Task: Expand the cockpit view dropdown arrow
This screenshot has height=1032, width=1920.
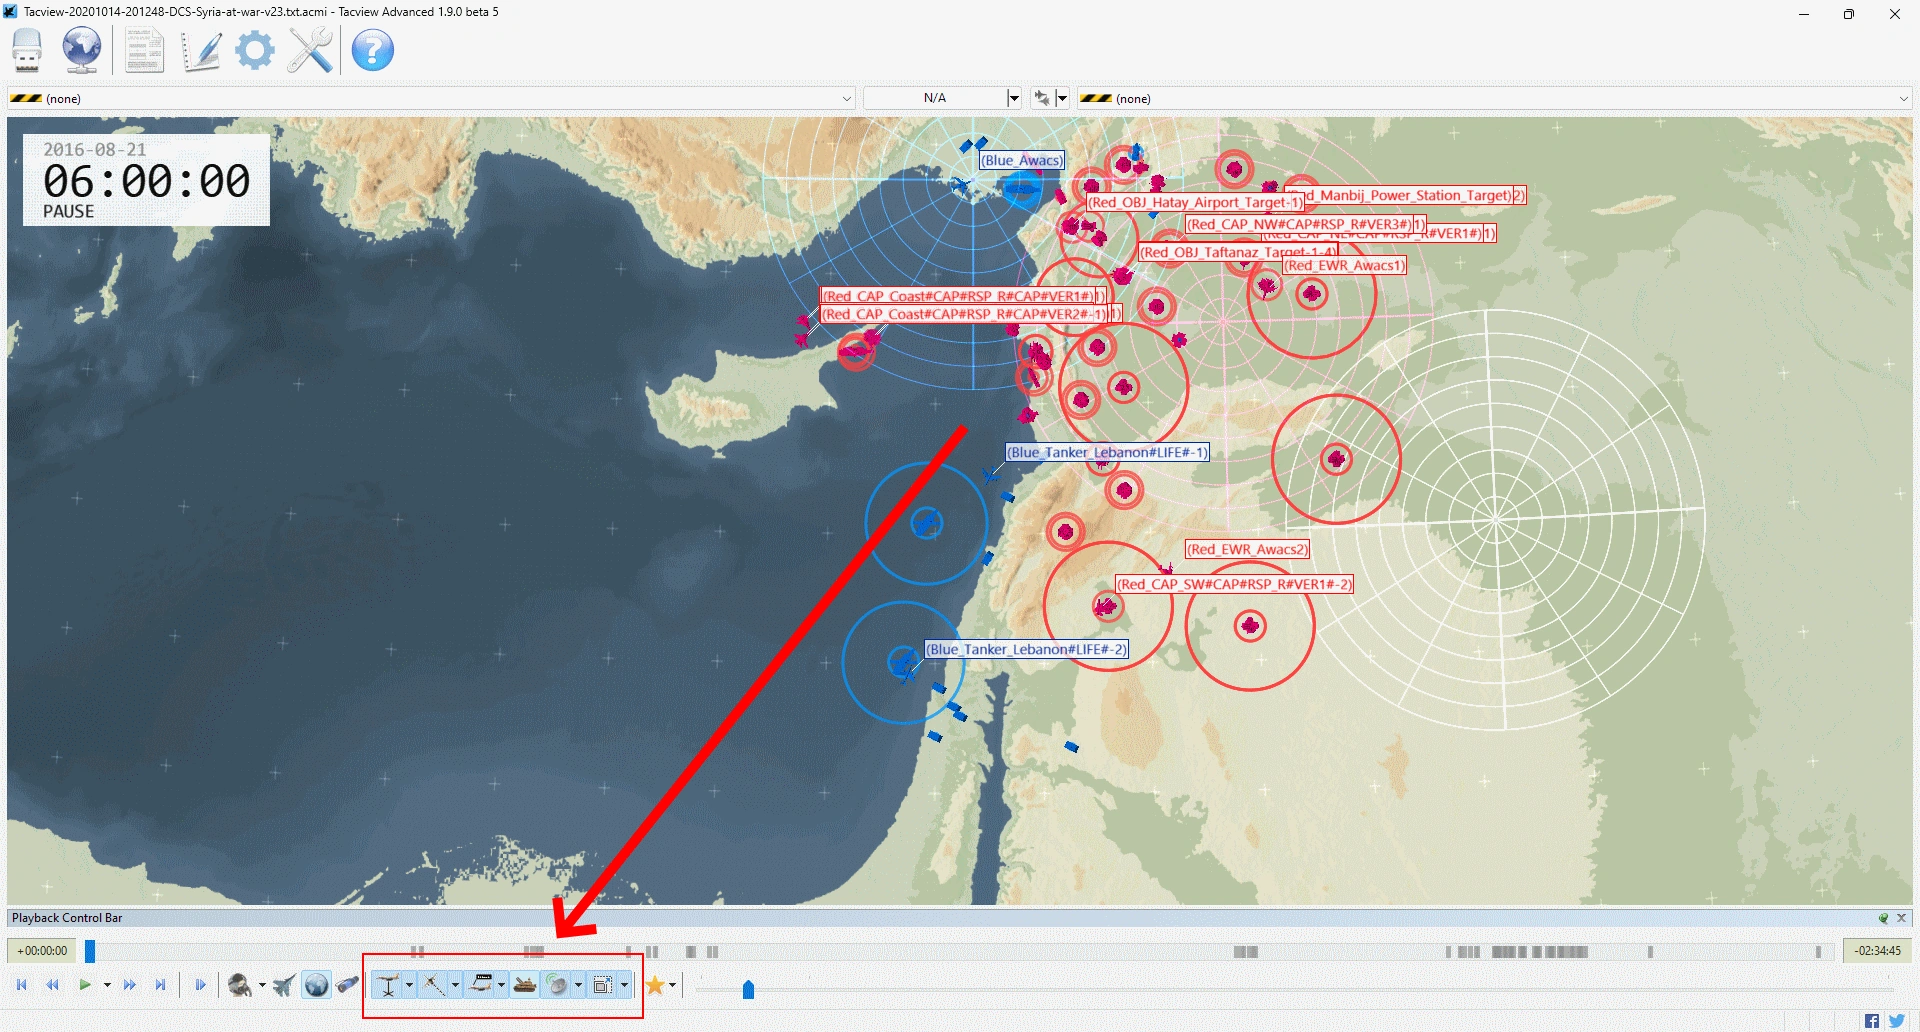Action: pyautogui.click(x=262, y=985)
